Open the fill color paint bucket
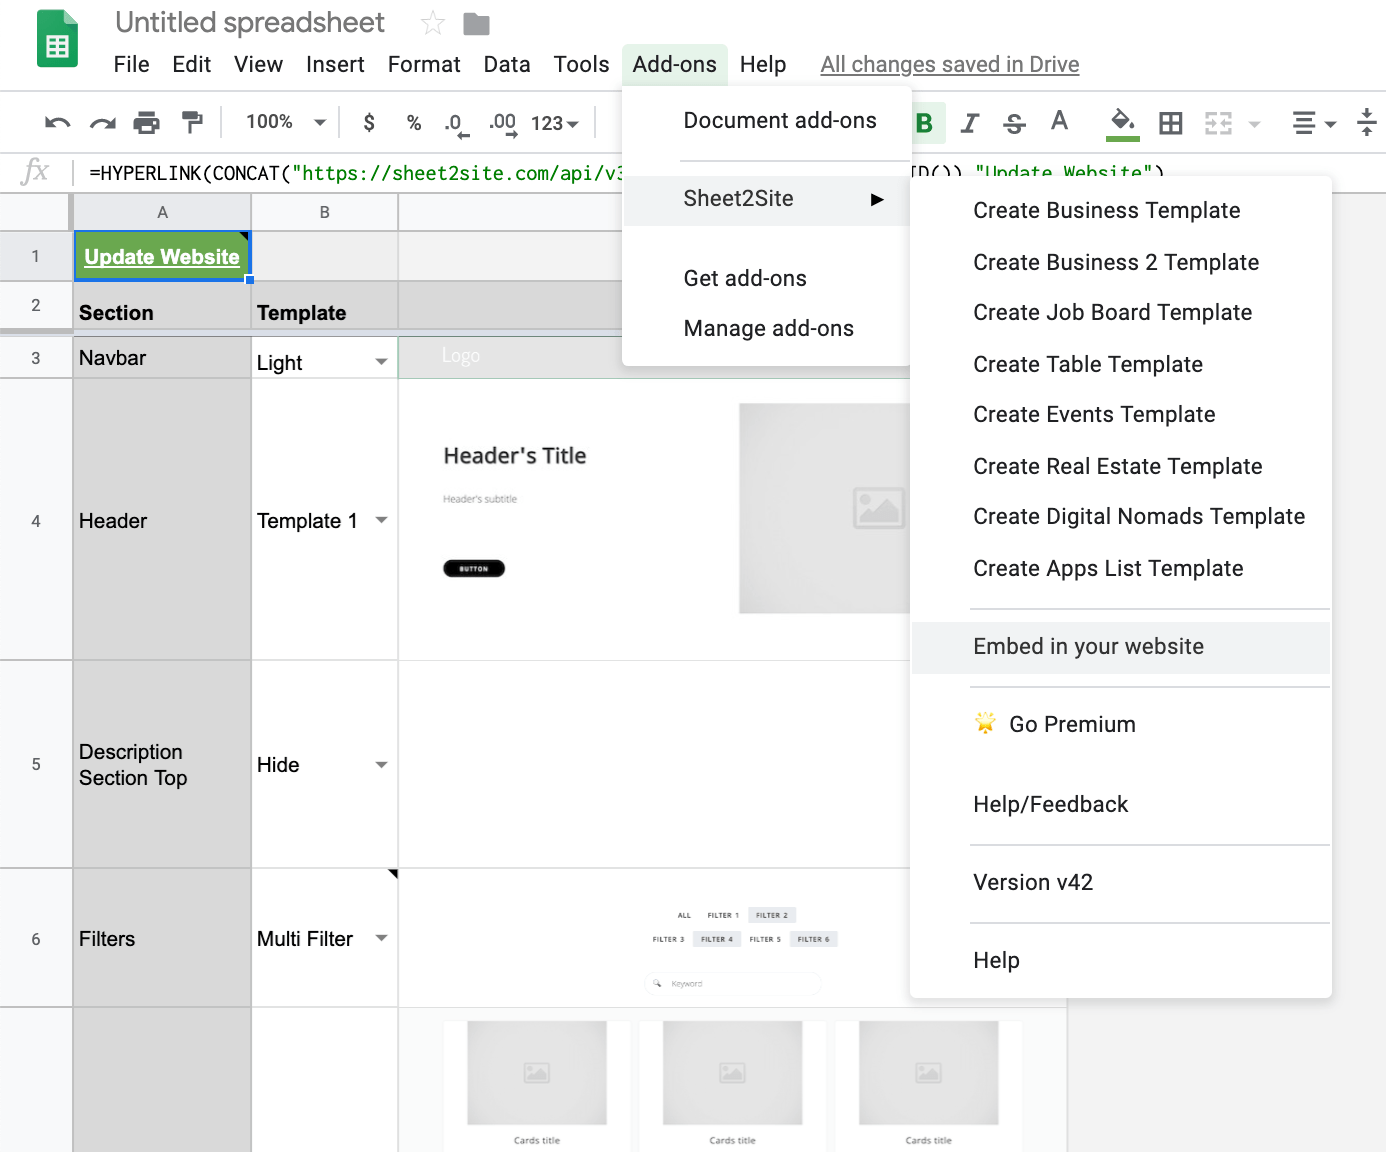The image size is (1386, 1152). coord(1123,123)
